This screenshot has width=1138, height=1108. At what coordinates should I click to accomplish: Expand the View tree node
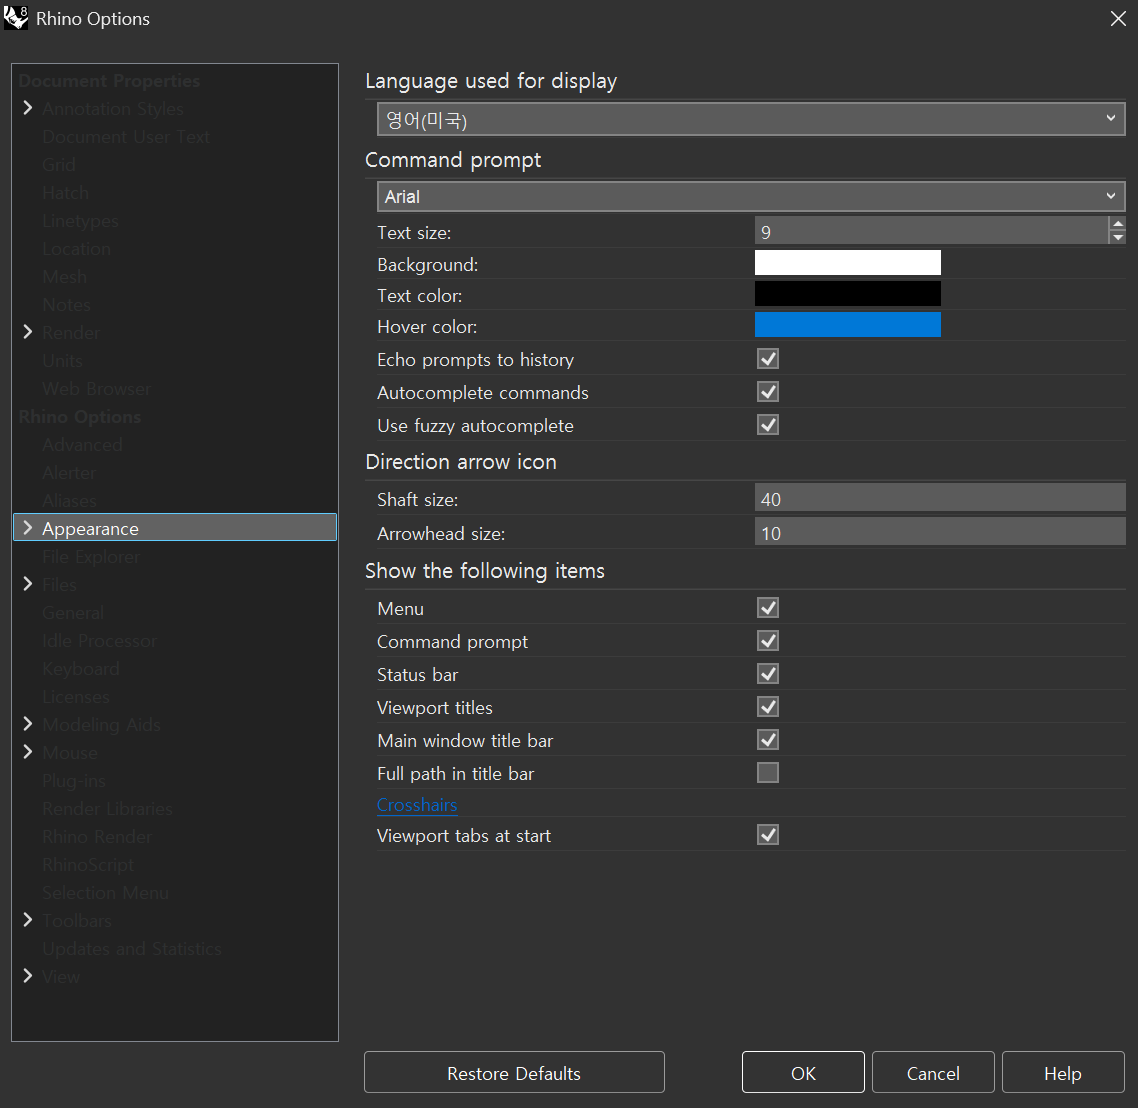[x=28, y=975]
